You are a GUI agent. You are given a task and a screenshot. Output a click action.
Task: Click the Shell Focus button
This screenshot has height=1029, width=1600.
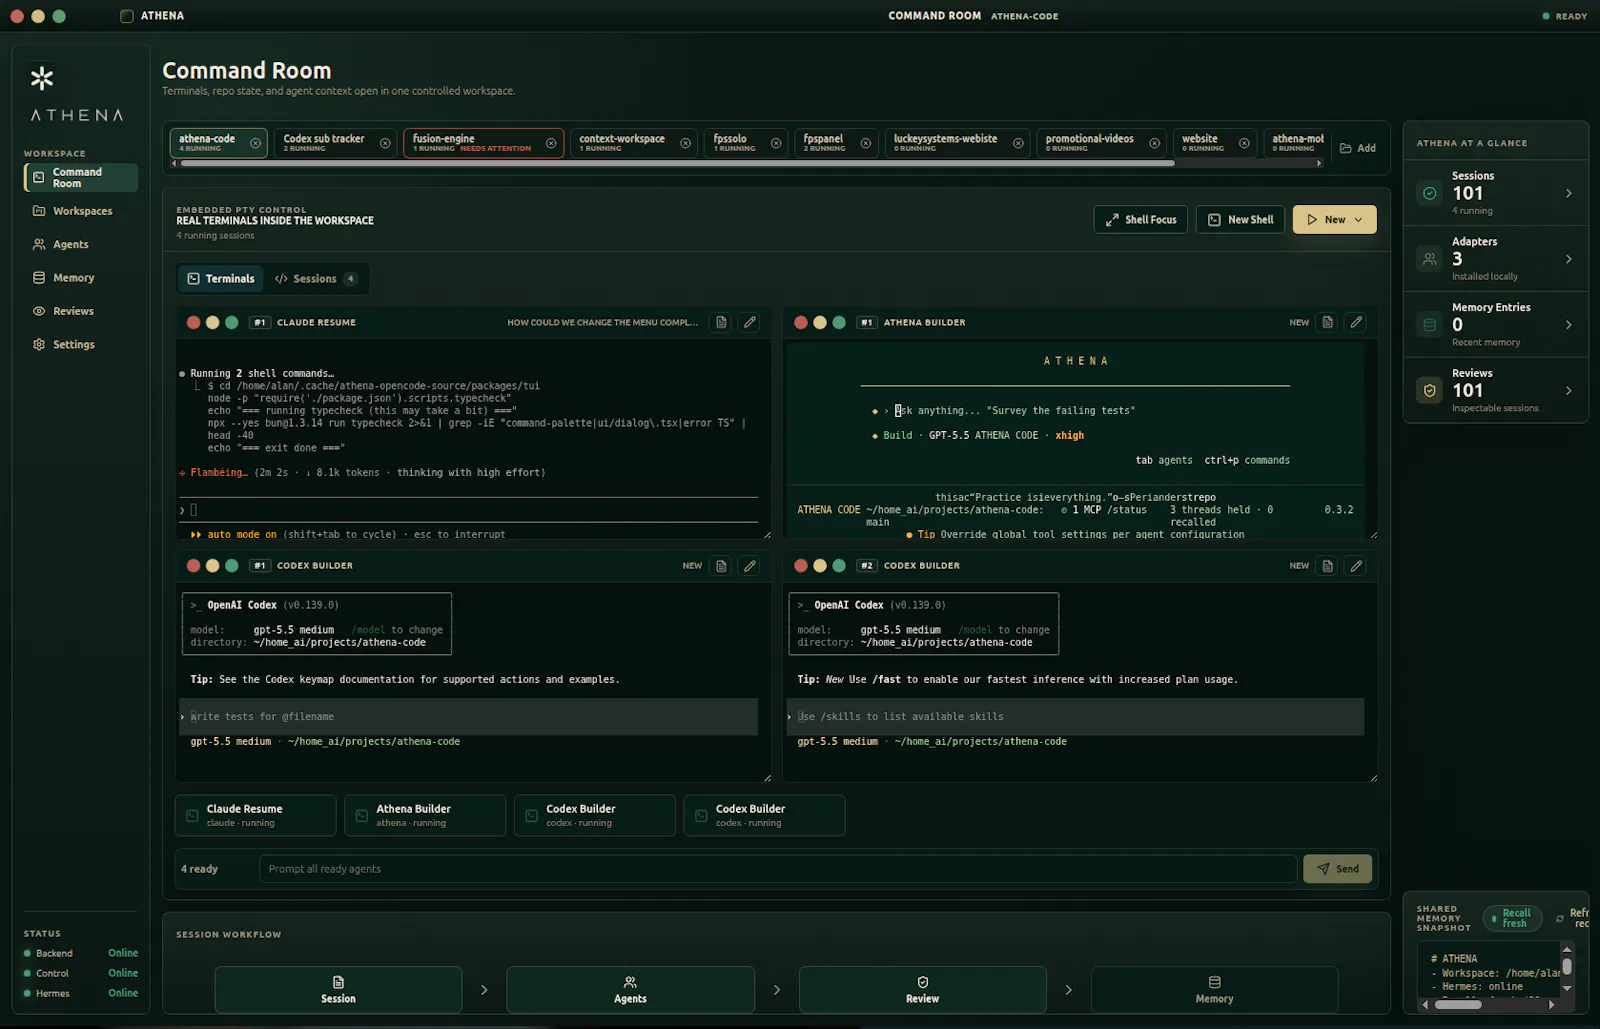(1141, 220)
